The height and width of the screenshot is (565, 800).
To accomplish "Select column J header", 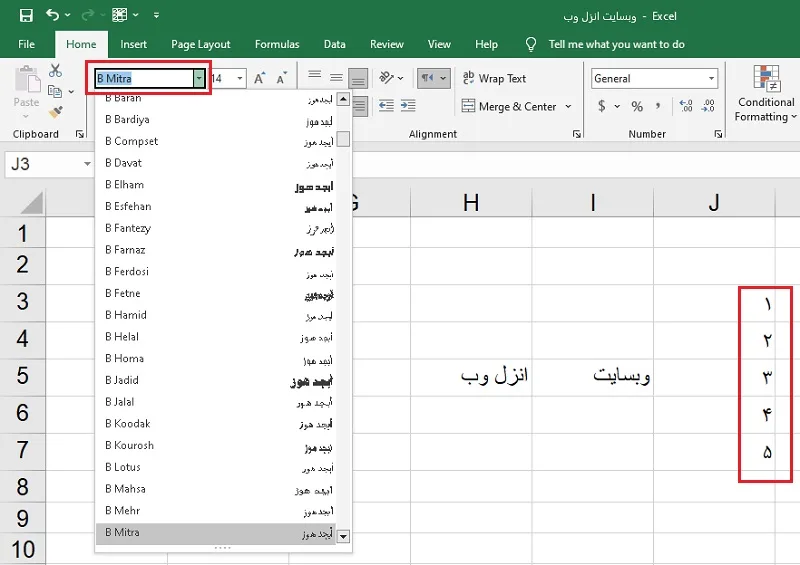I will 714,203.
